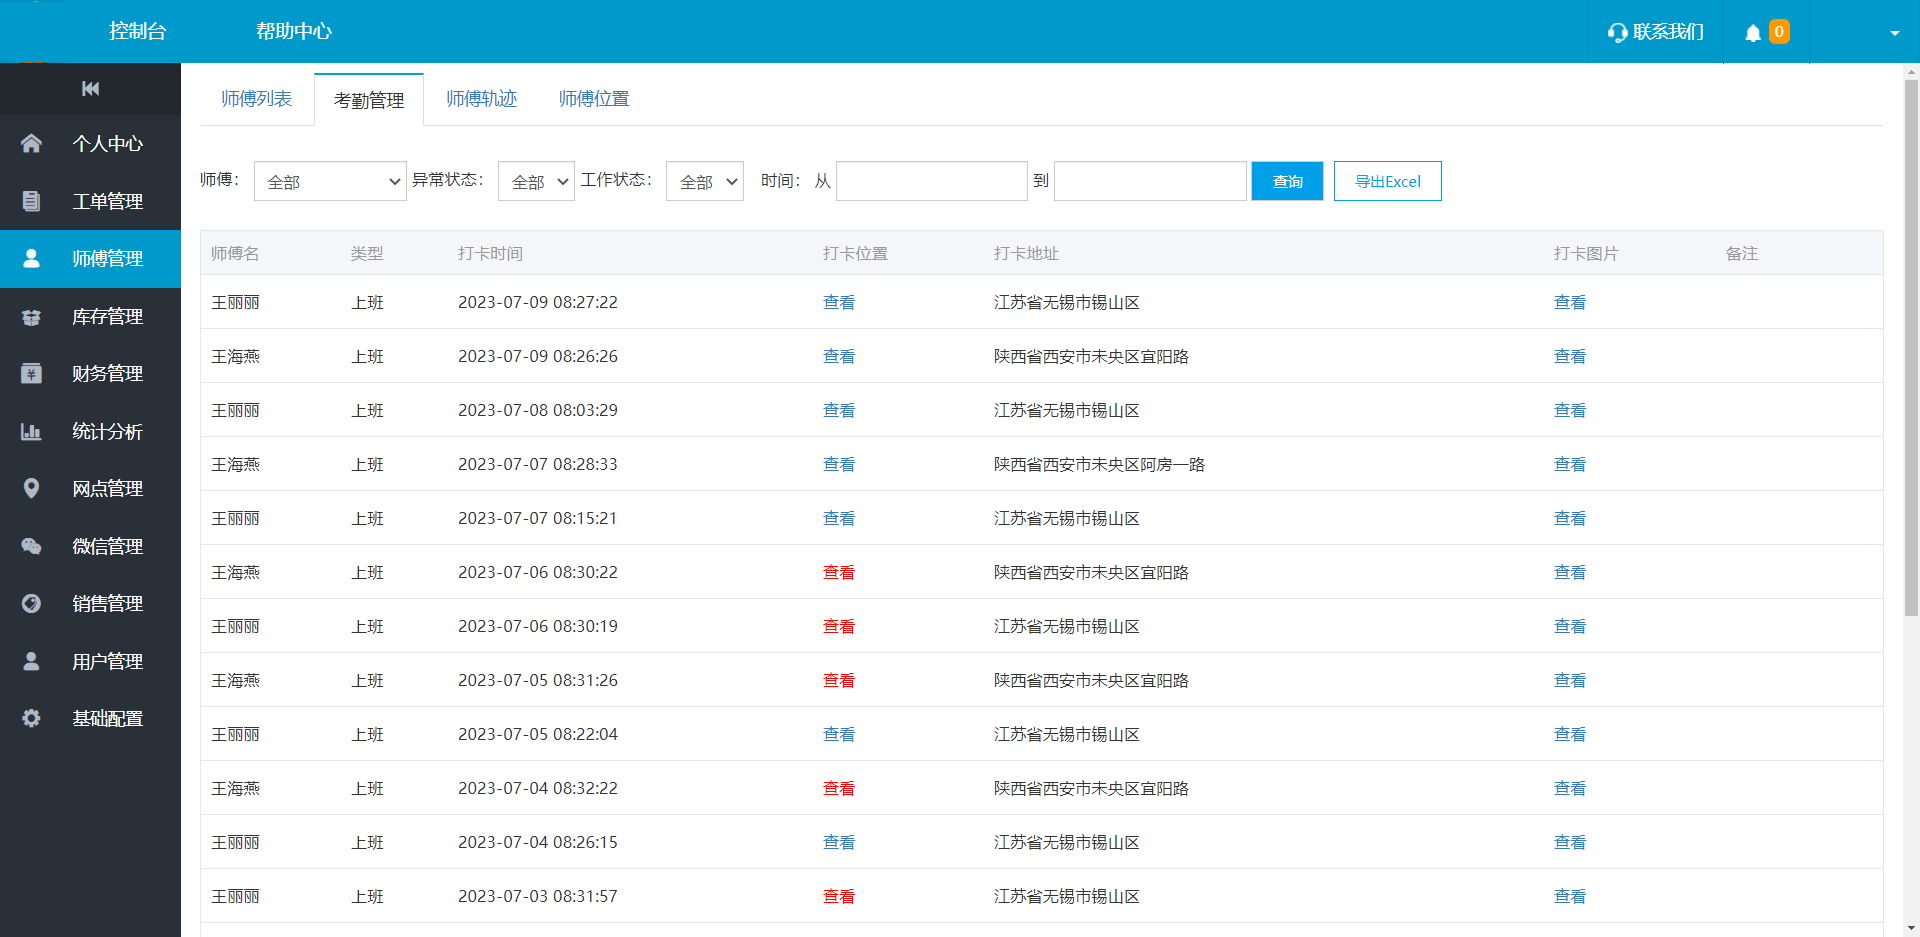Click the 查询 button
The image size is (1920, 937).
point(1287,181)
